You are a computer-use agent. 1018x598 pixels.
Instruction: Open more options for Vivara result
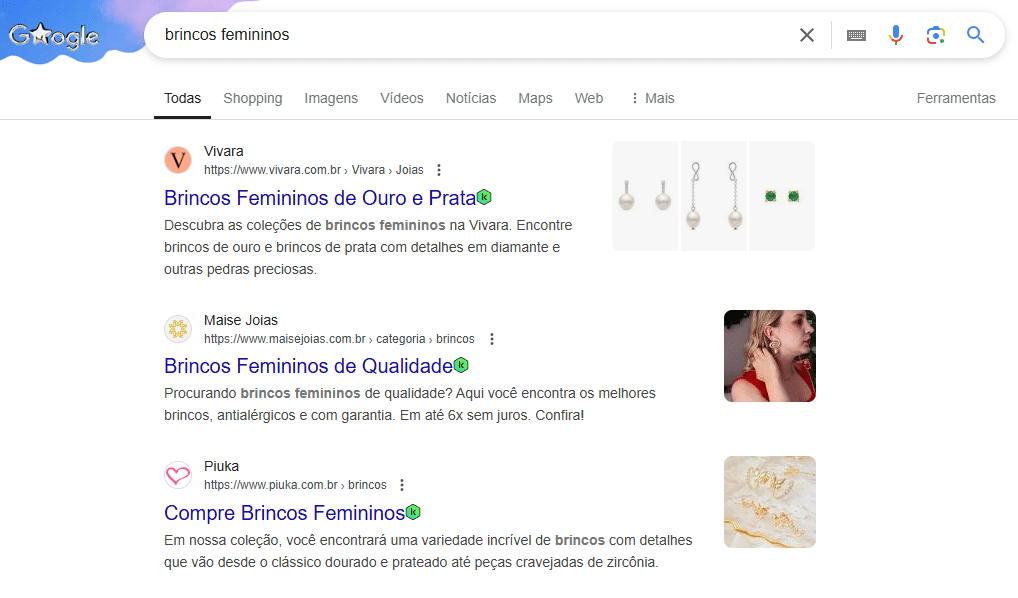click(x=438, y=170)
